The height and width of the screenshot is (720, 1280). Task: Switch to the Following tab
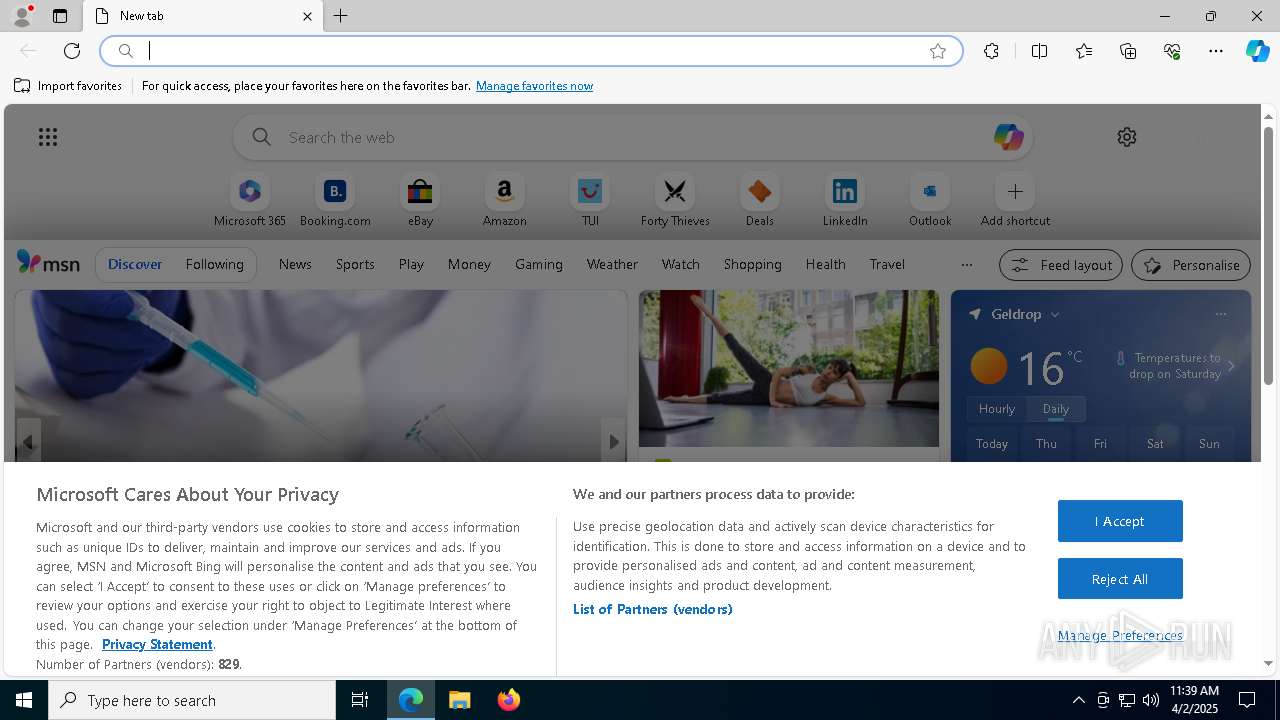214,264
